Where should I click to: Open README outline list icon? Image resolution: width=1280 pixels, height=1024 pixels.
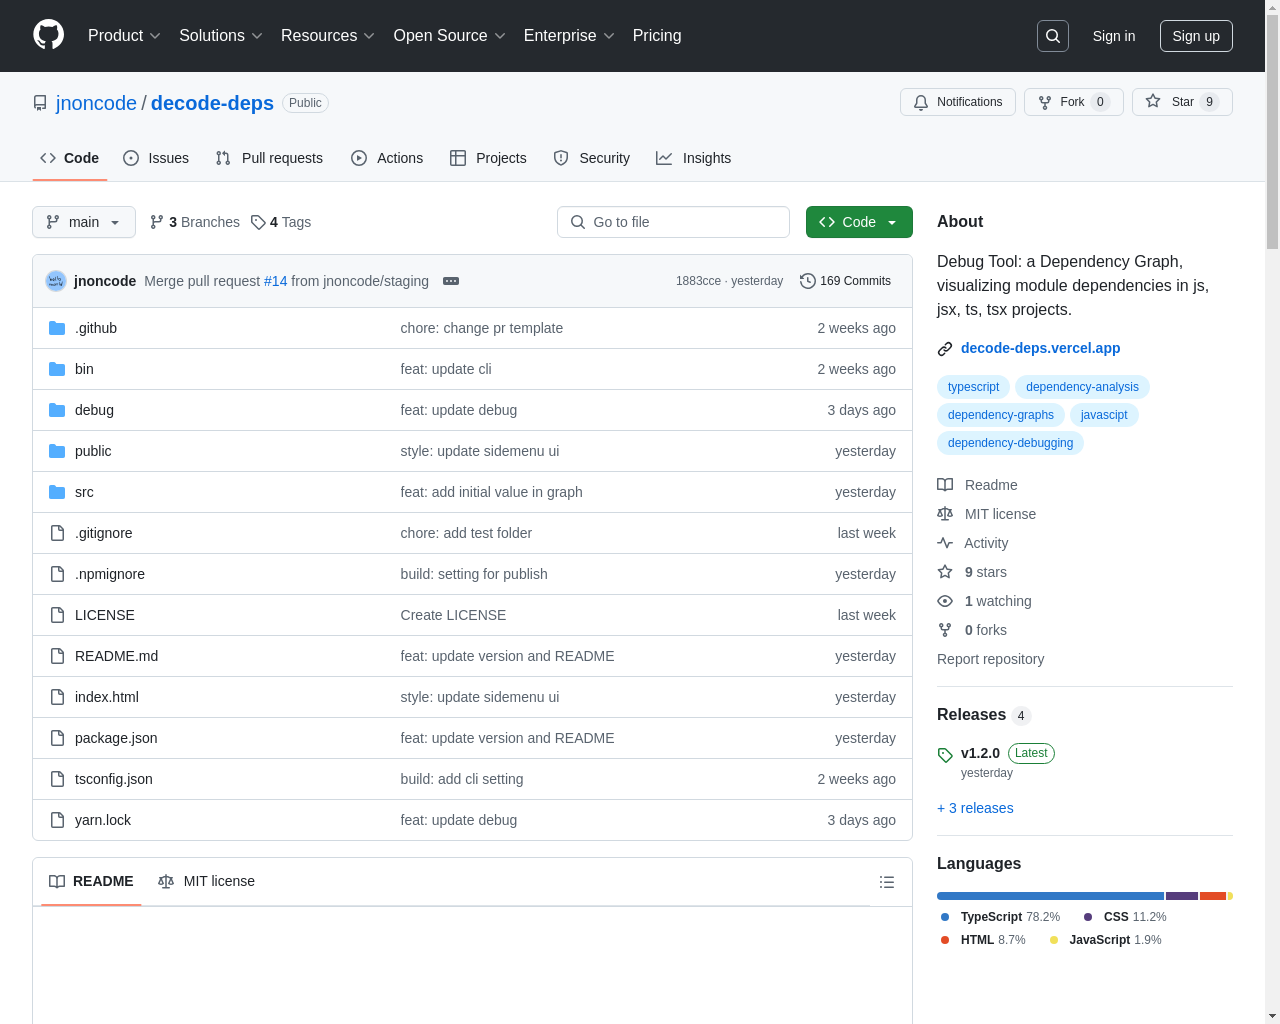tap(887, 882)
